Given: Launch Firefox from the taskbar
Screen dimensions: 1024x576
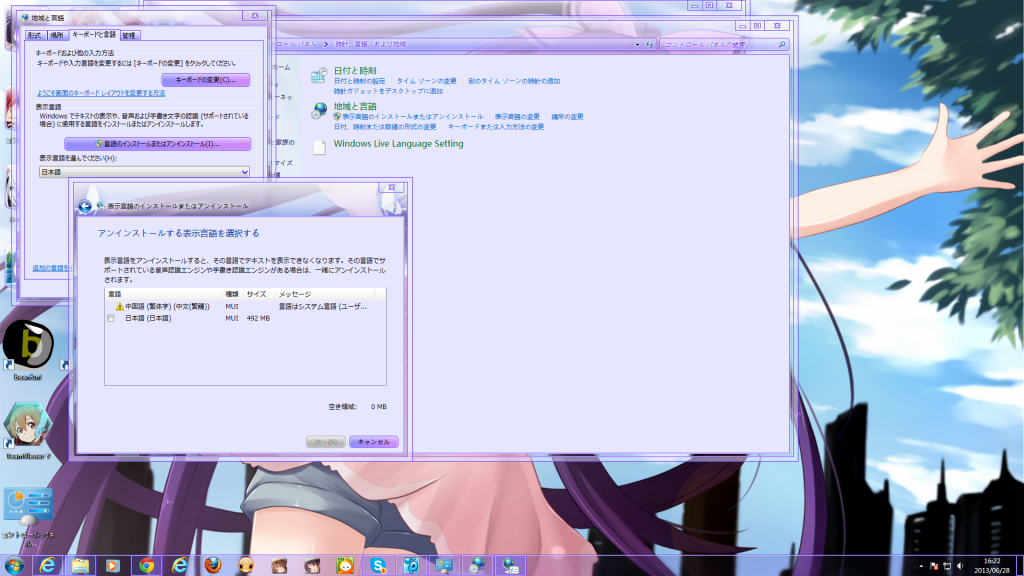Looking at the screenshot, I should tap(212, 565).
